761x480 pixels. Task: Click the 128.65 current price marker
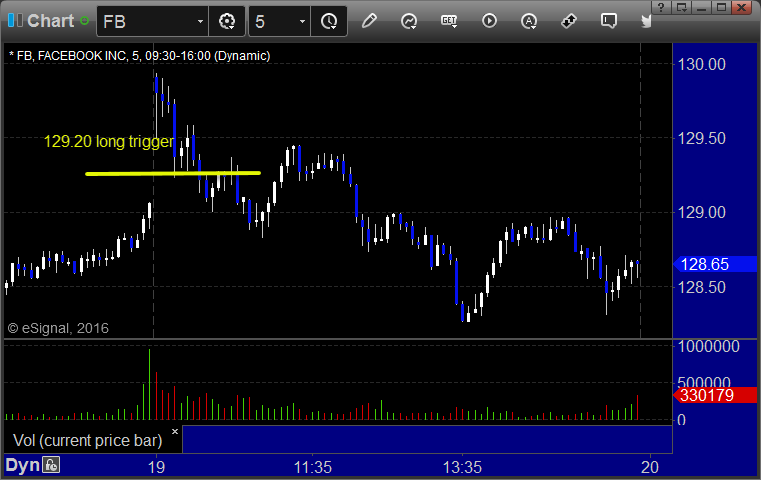click(715, 265)
